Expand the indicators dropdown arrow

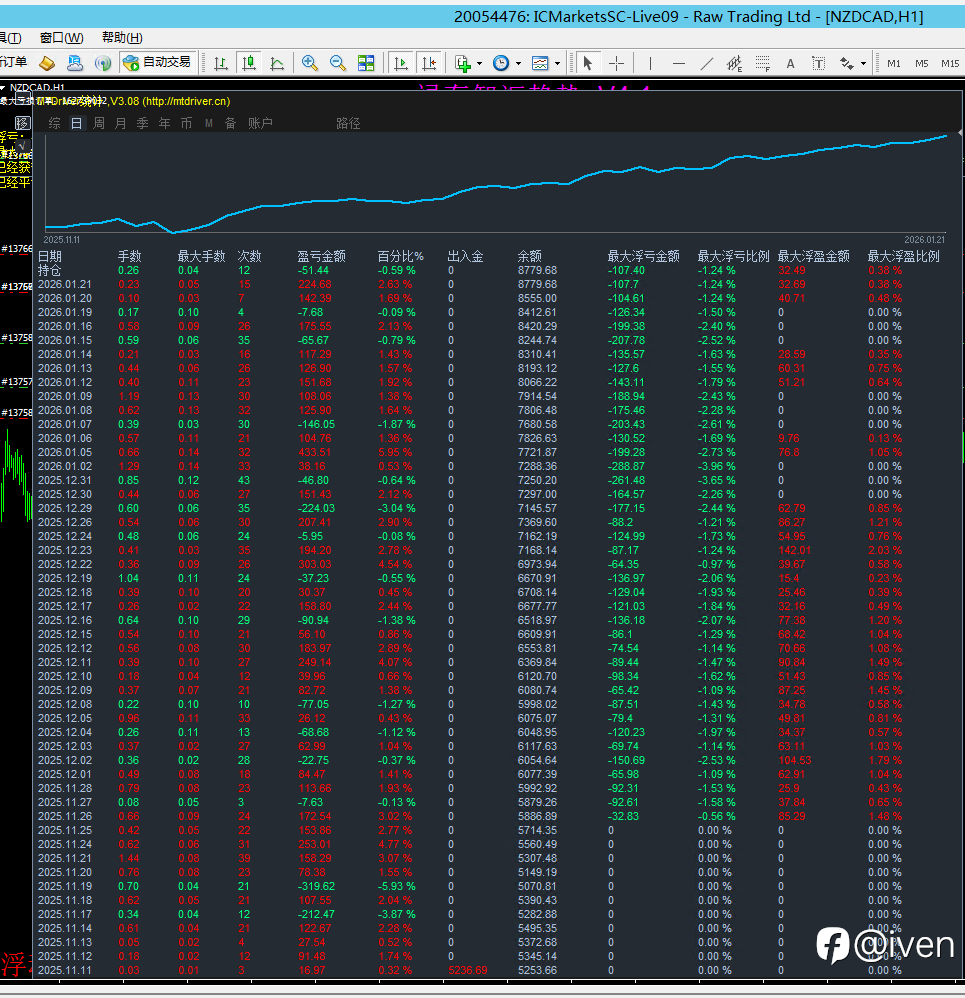coord(479,64)
